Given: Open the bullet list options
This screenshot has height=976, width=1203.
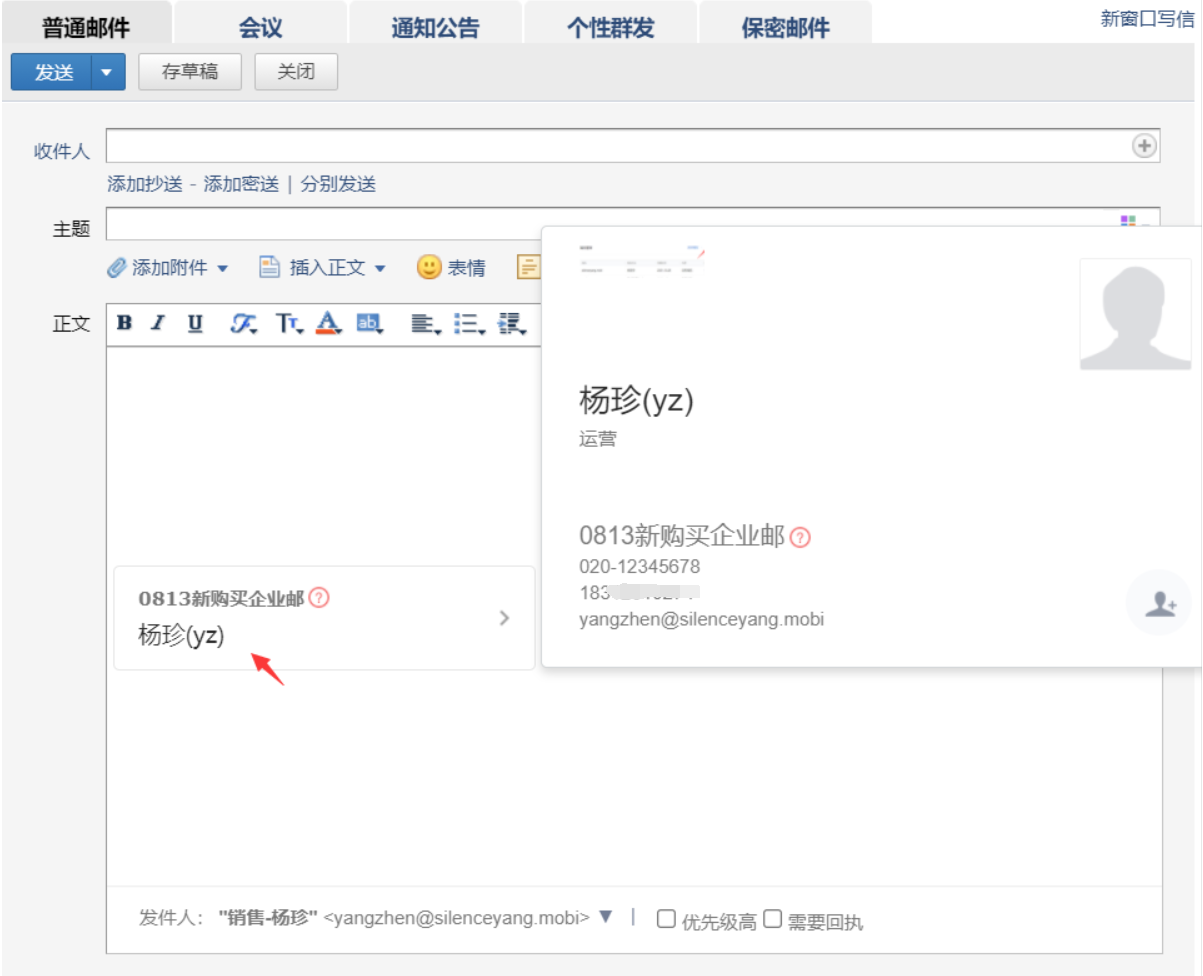Looking at the screenshot, I should point(467,323).
